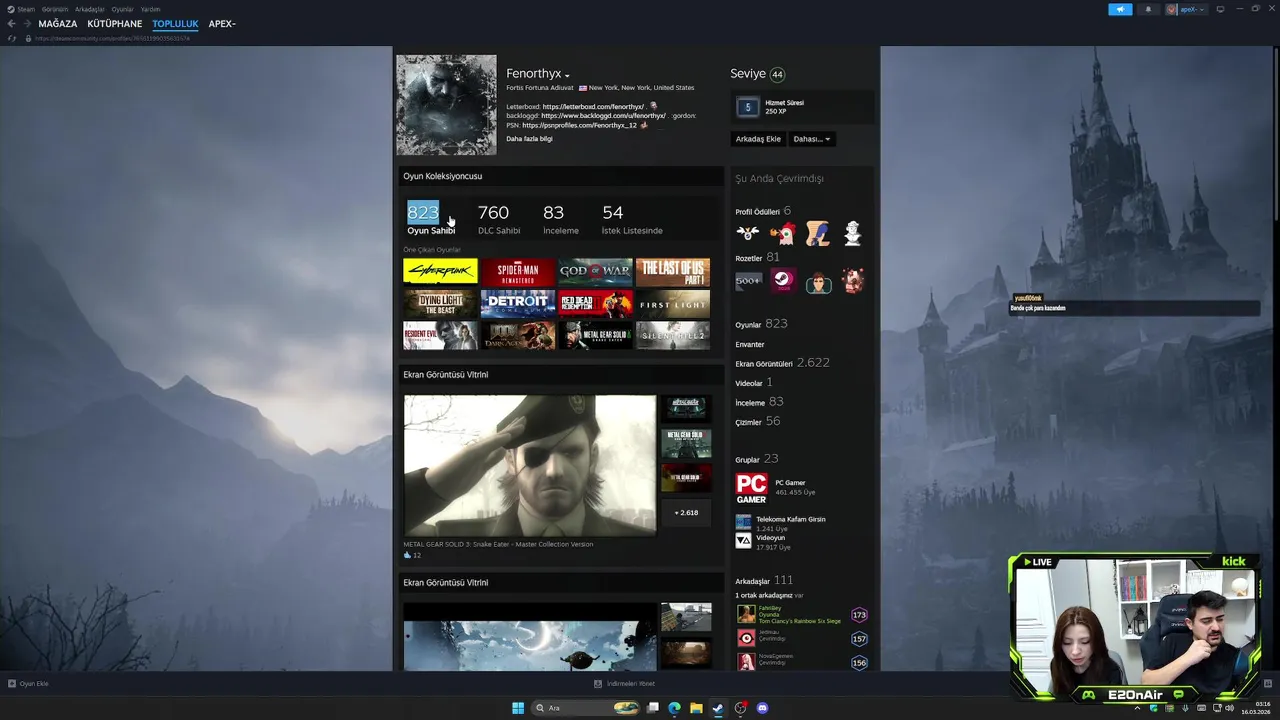The height and width of the screenshot is (720, 1280).
Task: Reload the page with refresh icon
Action: [12, 38]
